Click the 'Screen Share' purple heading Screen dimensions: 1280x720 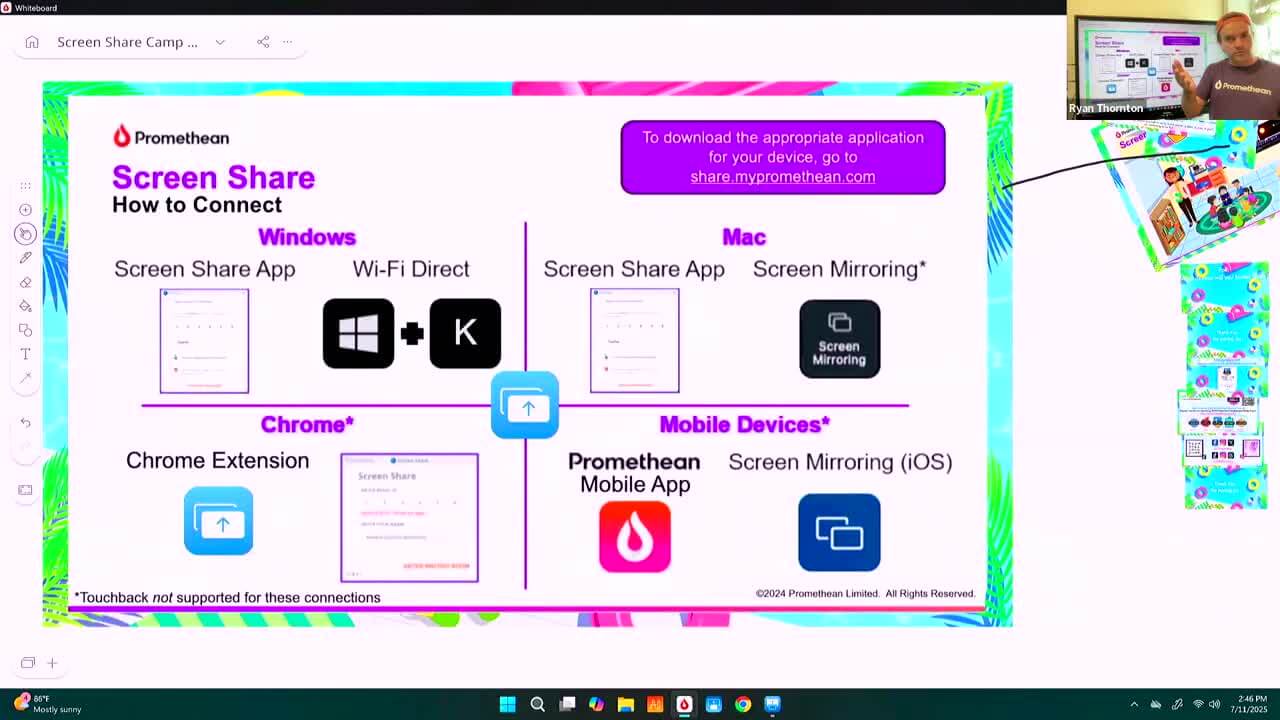[x=213, y=178]
